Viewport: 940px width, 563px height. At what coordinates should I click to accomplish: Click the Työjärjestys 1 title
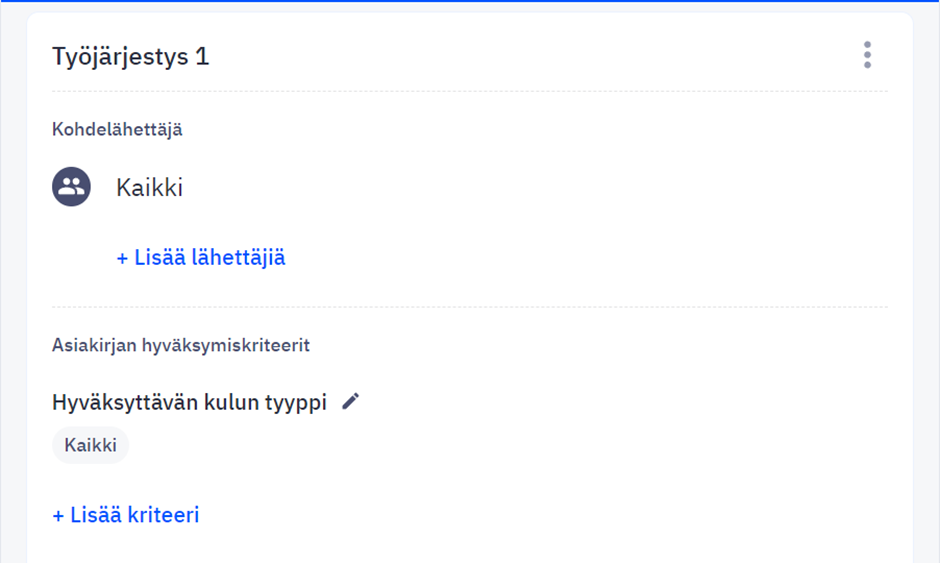131,56
